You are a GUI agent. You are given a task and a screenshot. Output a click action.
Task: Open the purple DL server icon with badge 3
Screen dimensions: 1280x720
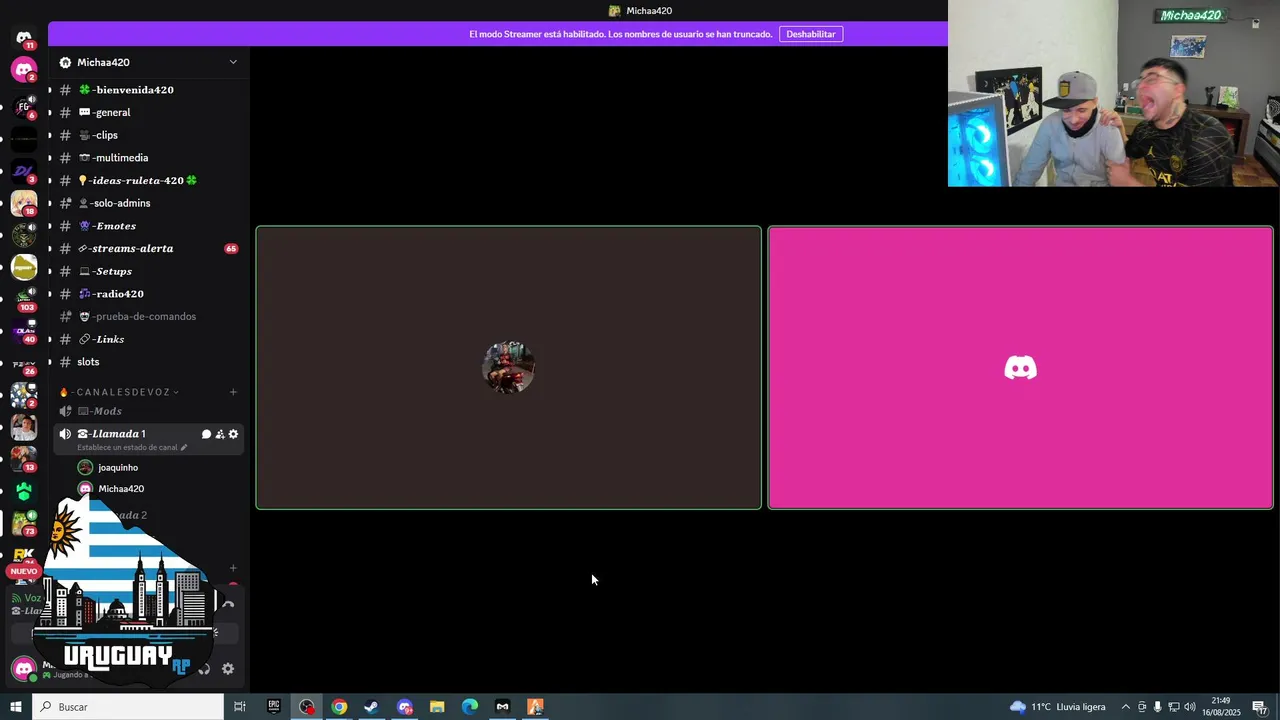pos(24,171)
